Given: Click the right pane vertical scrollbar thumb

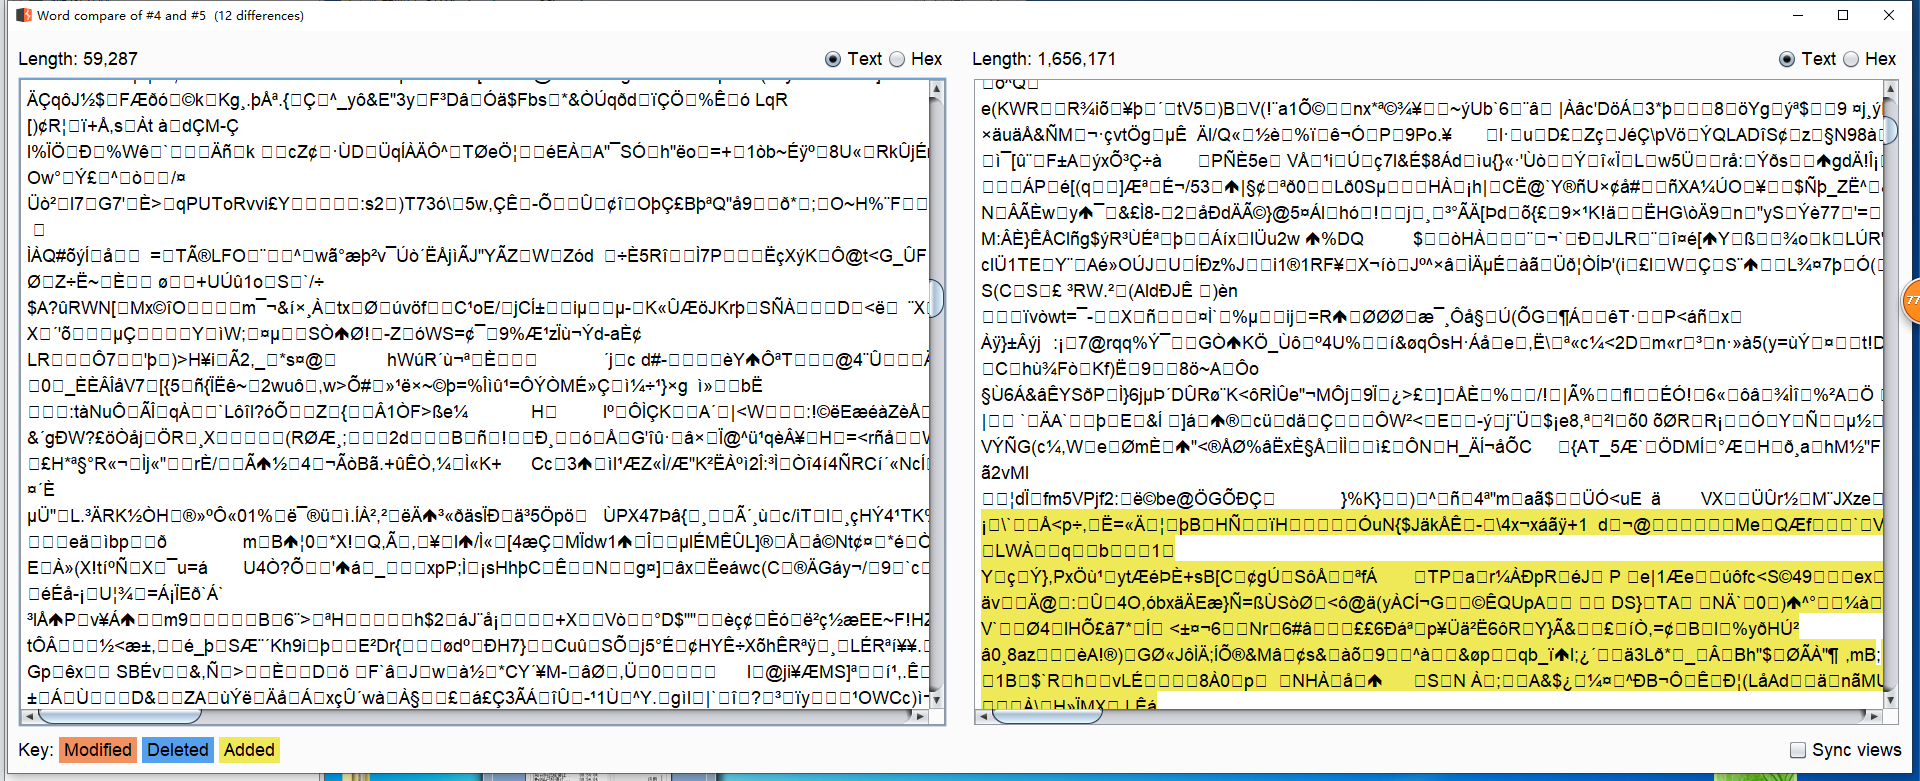Looking at the screenshot, I should [x=1891, y=131].
